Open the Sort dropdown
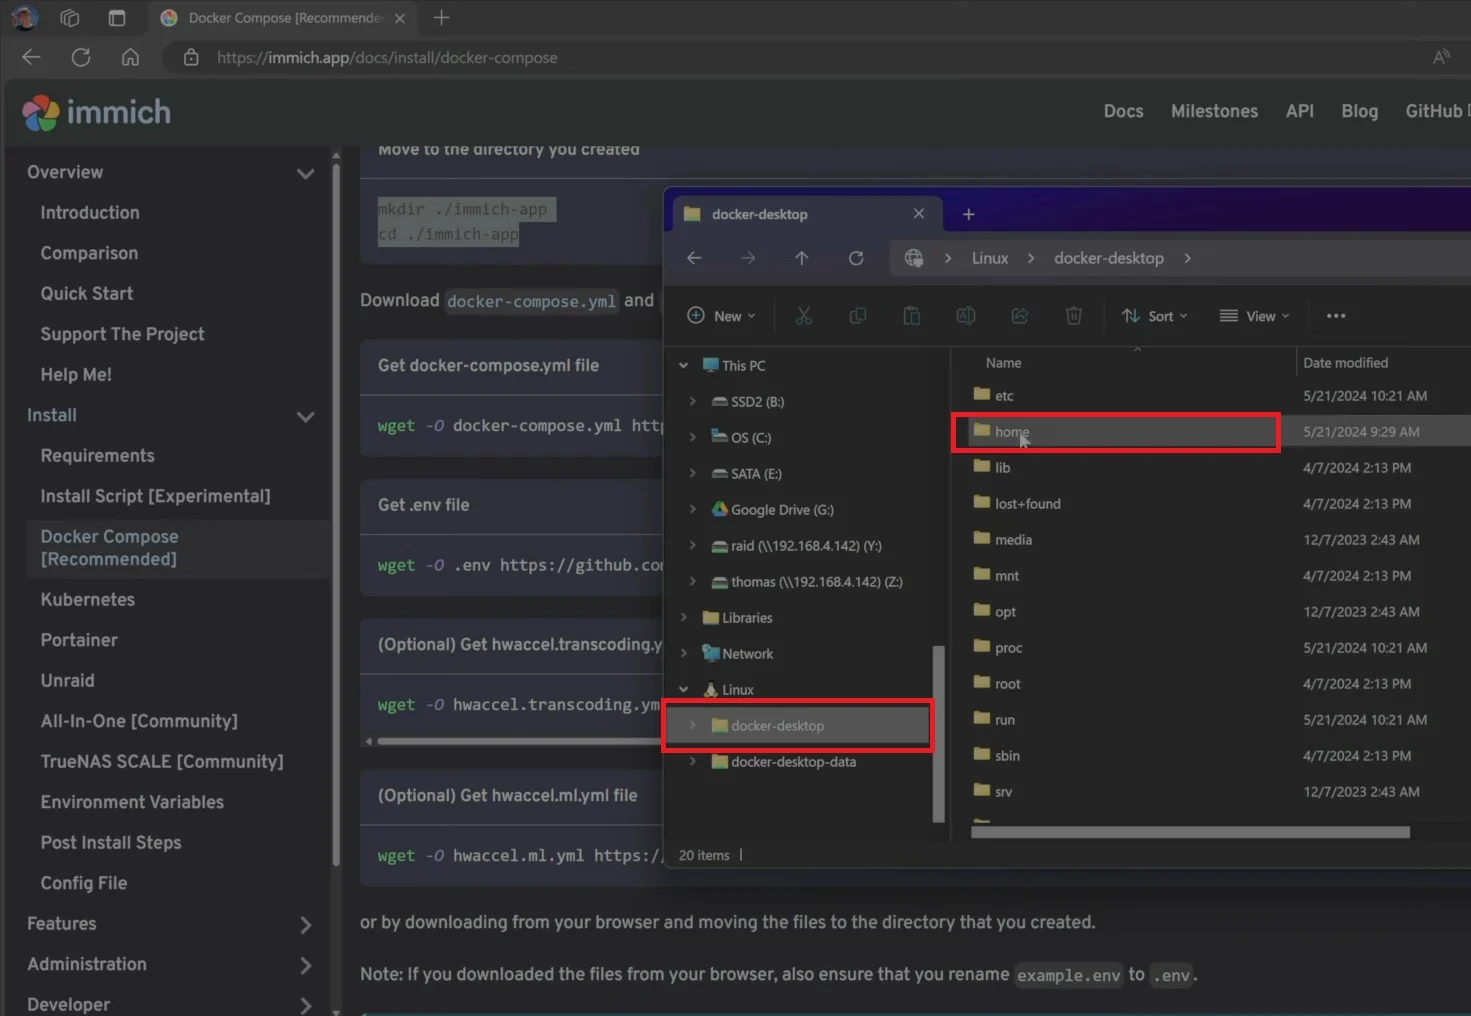The image size is (1471, 1016). [x=1155, y=316]
